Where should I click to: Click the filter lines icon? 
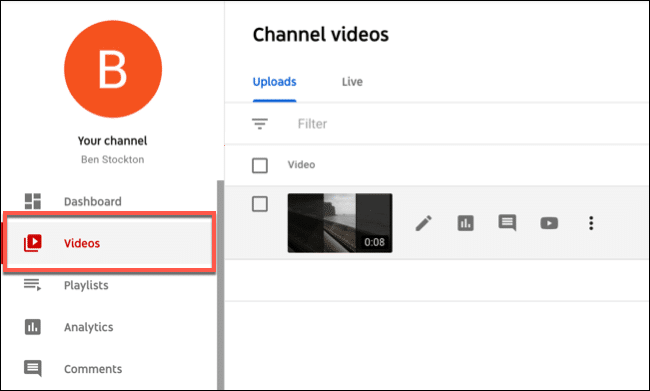[x=260, y=124]
